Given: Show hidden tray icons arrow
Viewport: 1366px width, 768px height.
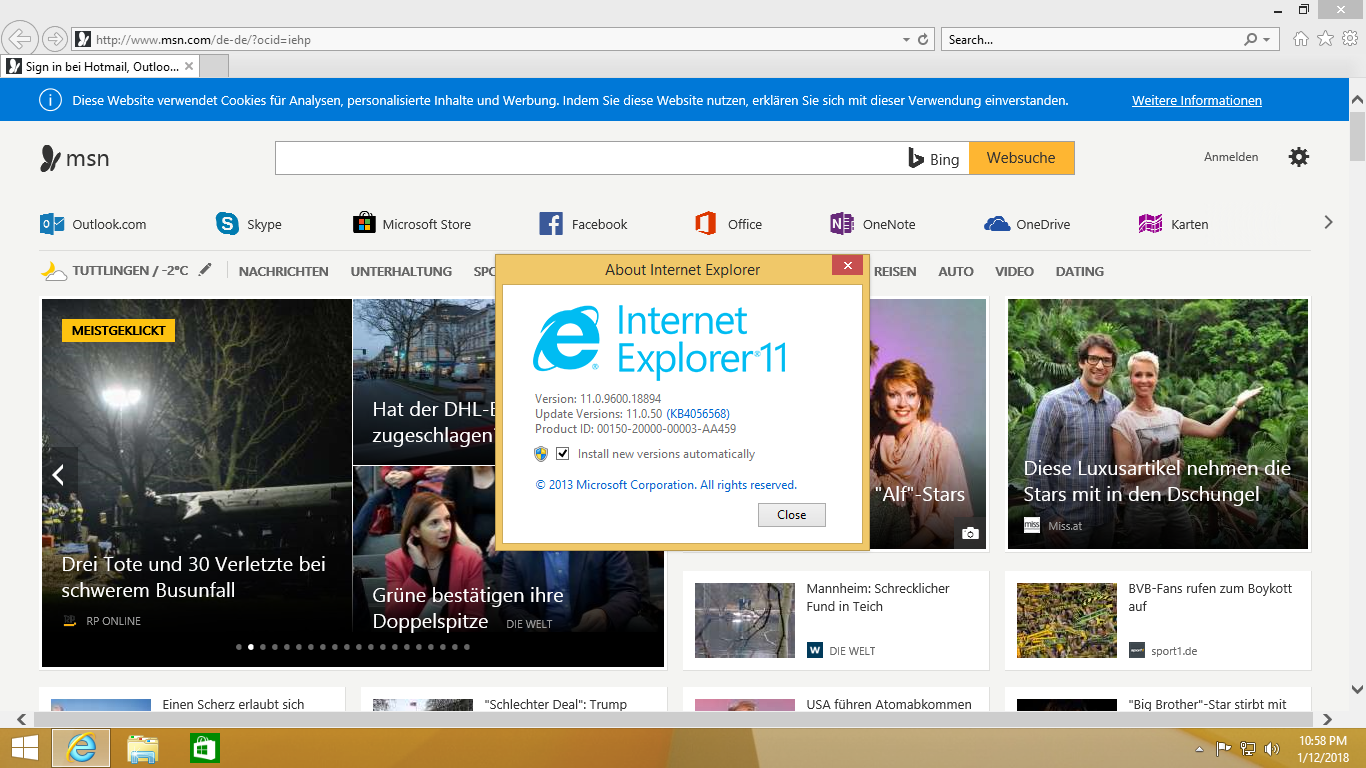Looking at the screenshot, I should (1200, 748).
